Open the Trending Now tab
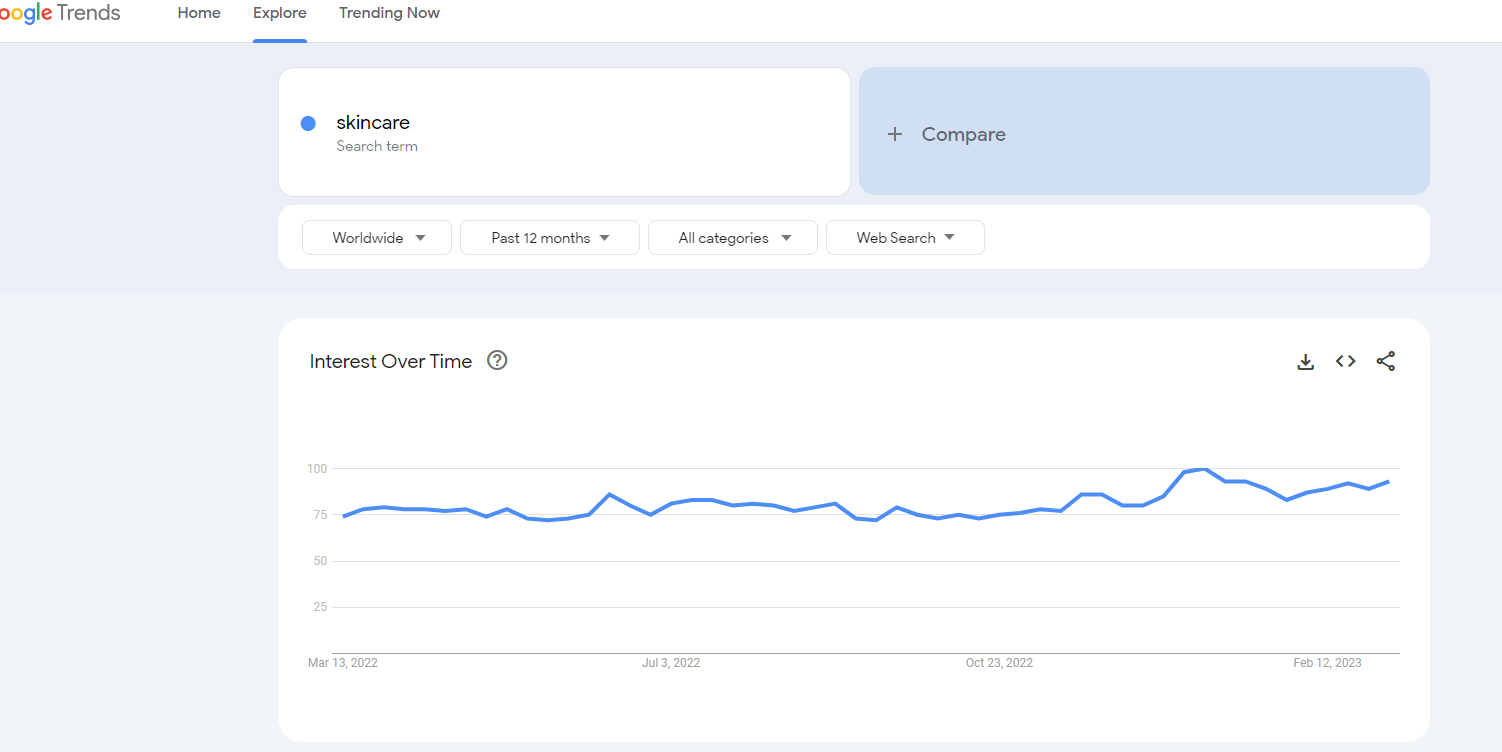 pos(389,13)
